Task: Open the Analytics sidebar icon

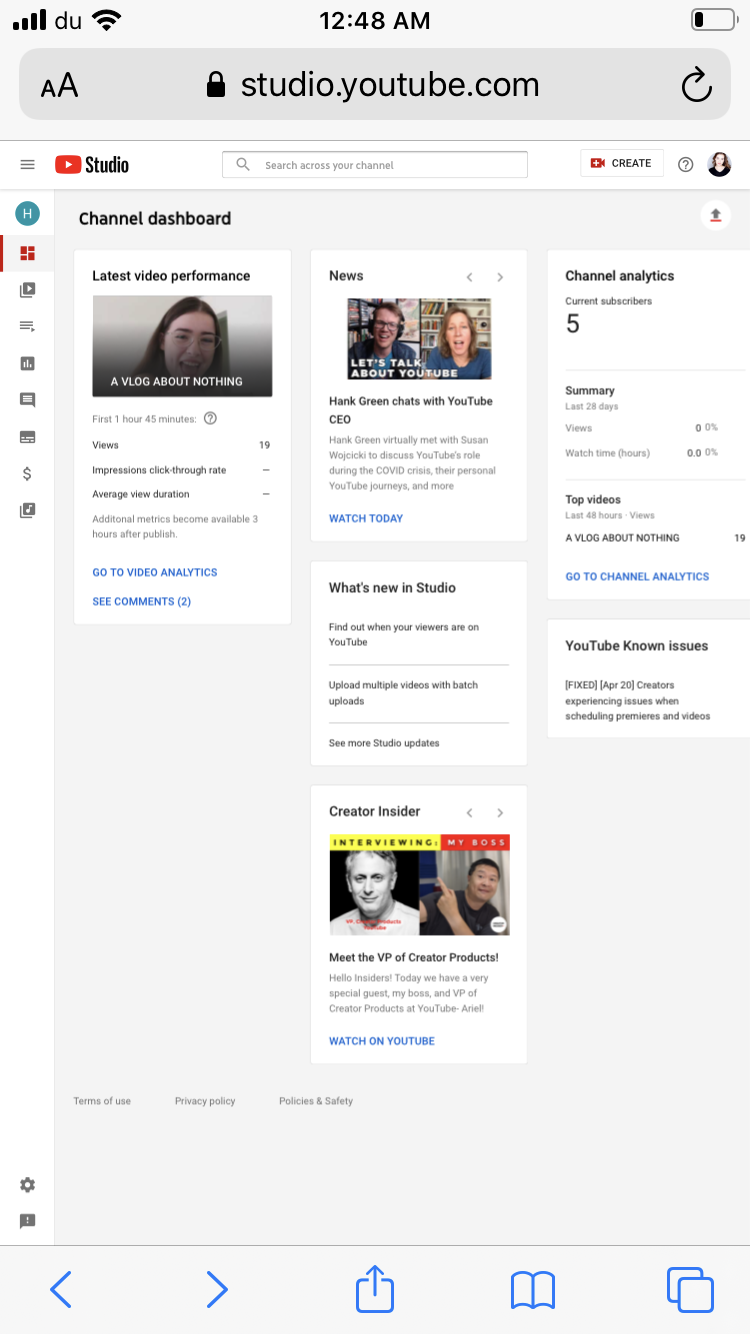Action: (27, 363)
